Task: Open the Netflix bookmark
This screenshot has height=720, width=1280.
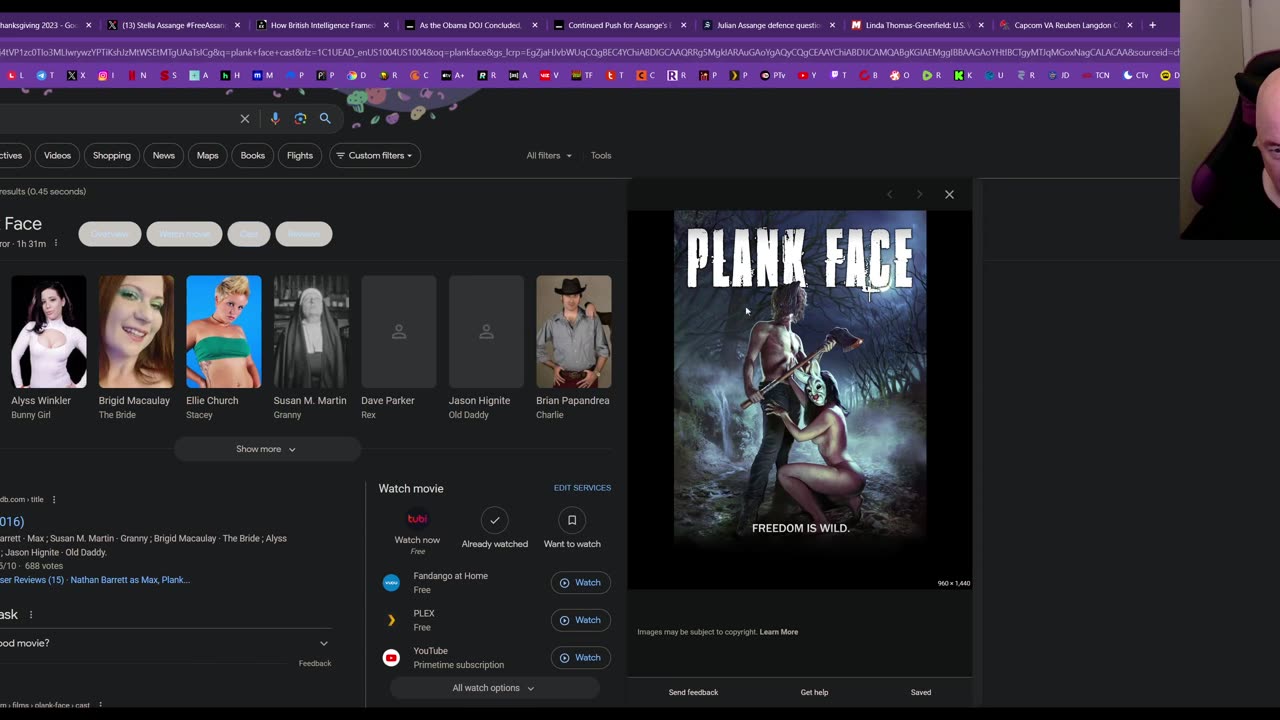Action: 137,75
